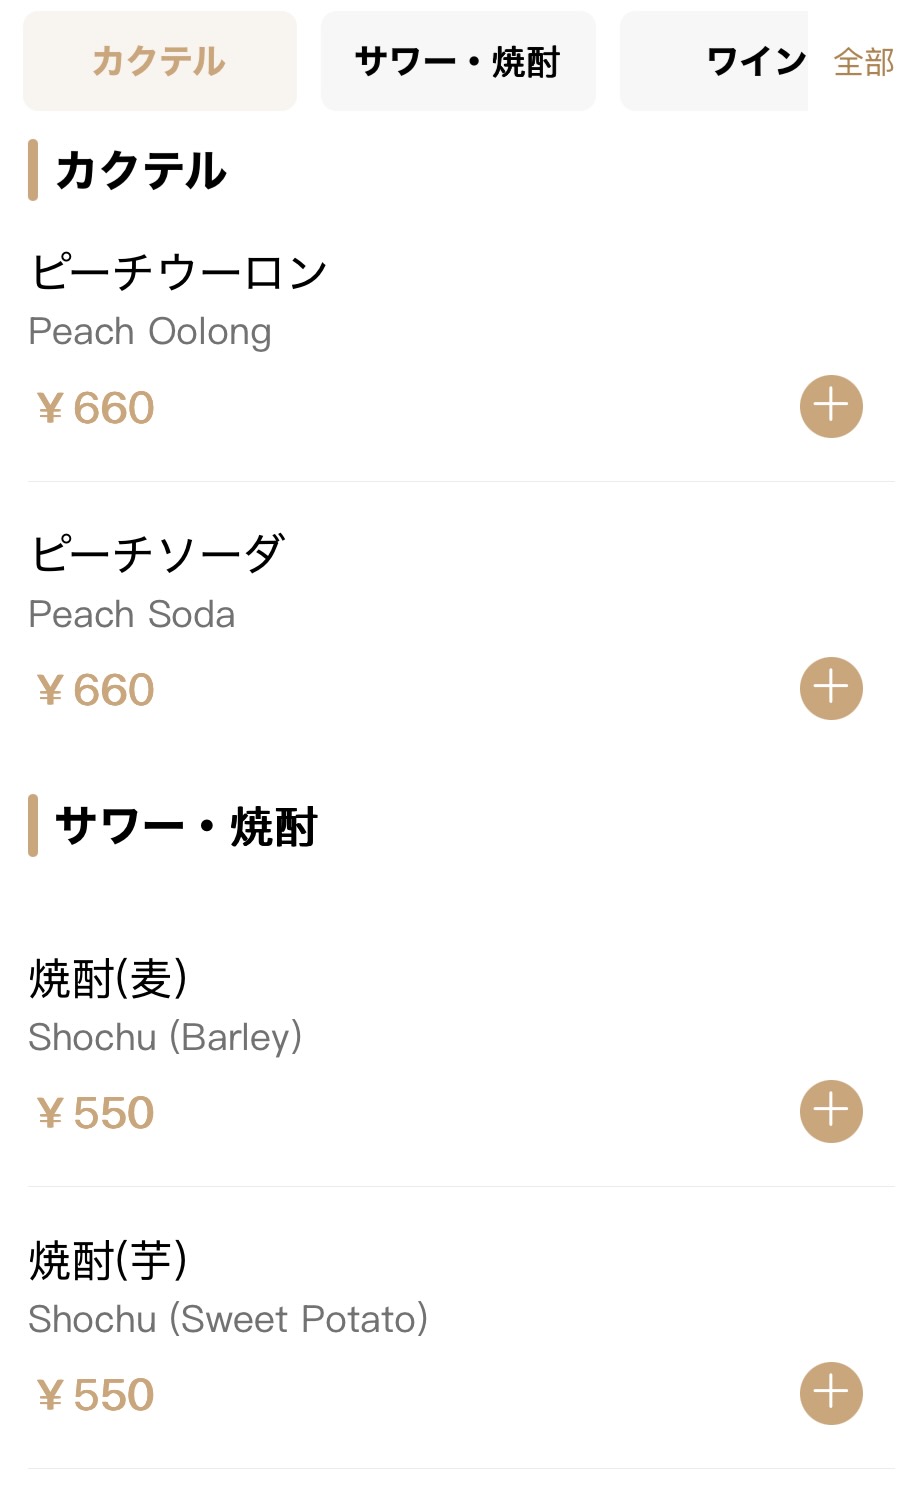Image resolution: width=898 pixels, height=1496 pixels.
Task: Switch to the サワー・焼酎 tab
Action: pos(458,61)
